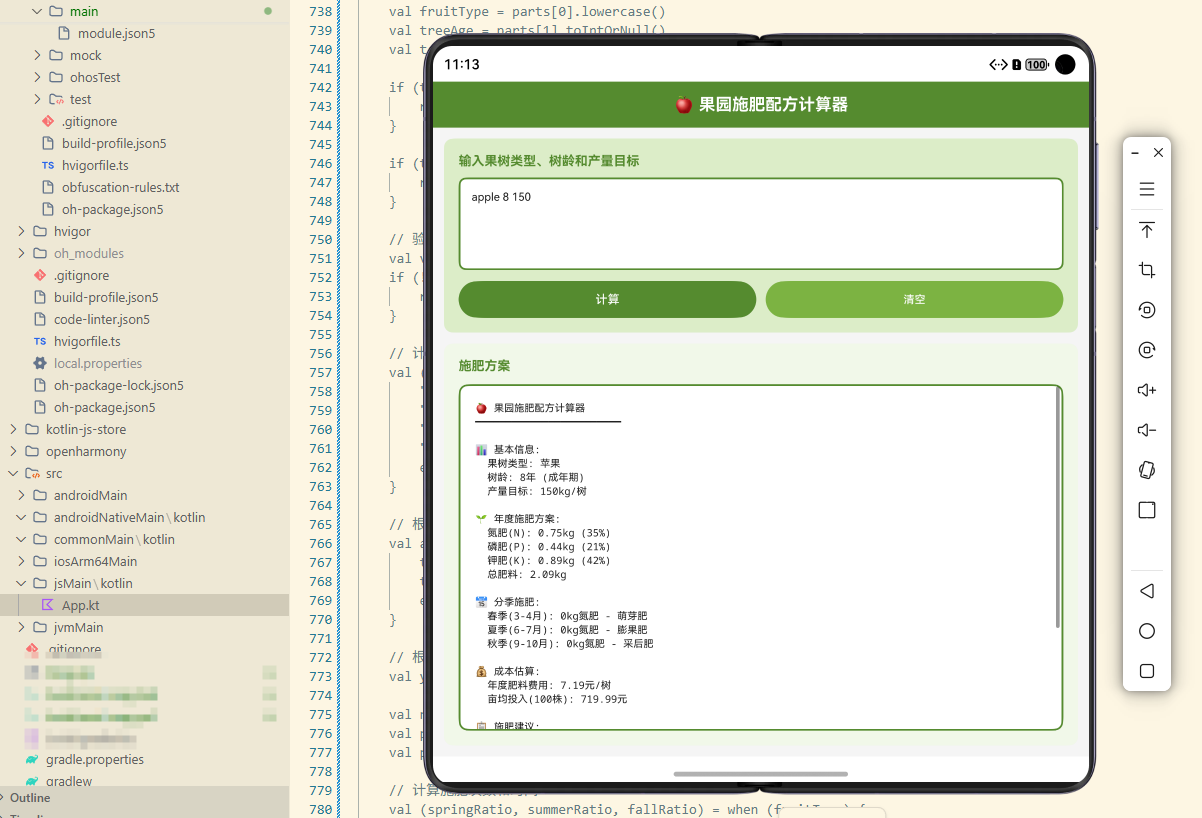Expand the kotlin-js-store folder
Image resolution: width=1202 pixels, height=818 pixels.
click(13, 429)
